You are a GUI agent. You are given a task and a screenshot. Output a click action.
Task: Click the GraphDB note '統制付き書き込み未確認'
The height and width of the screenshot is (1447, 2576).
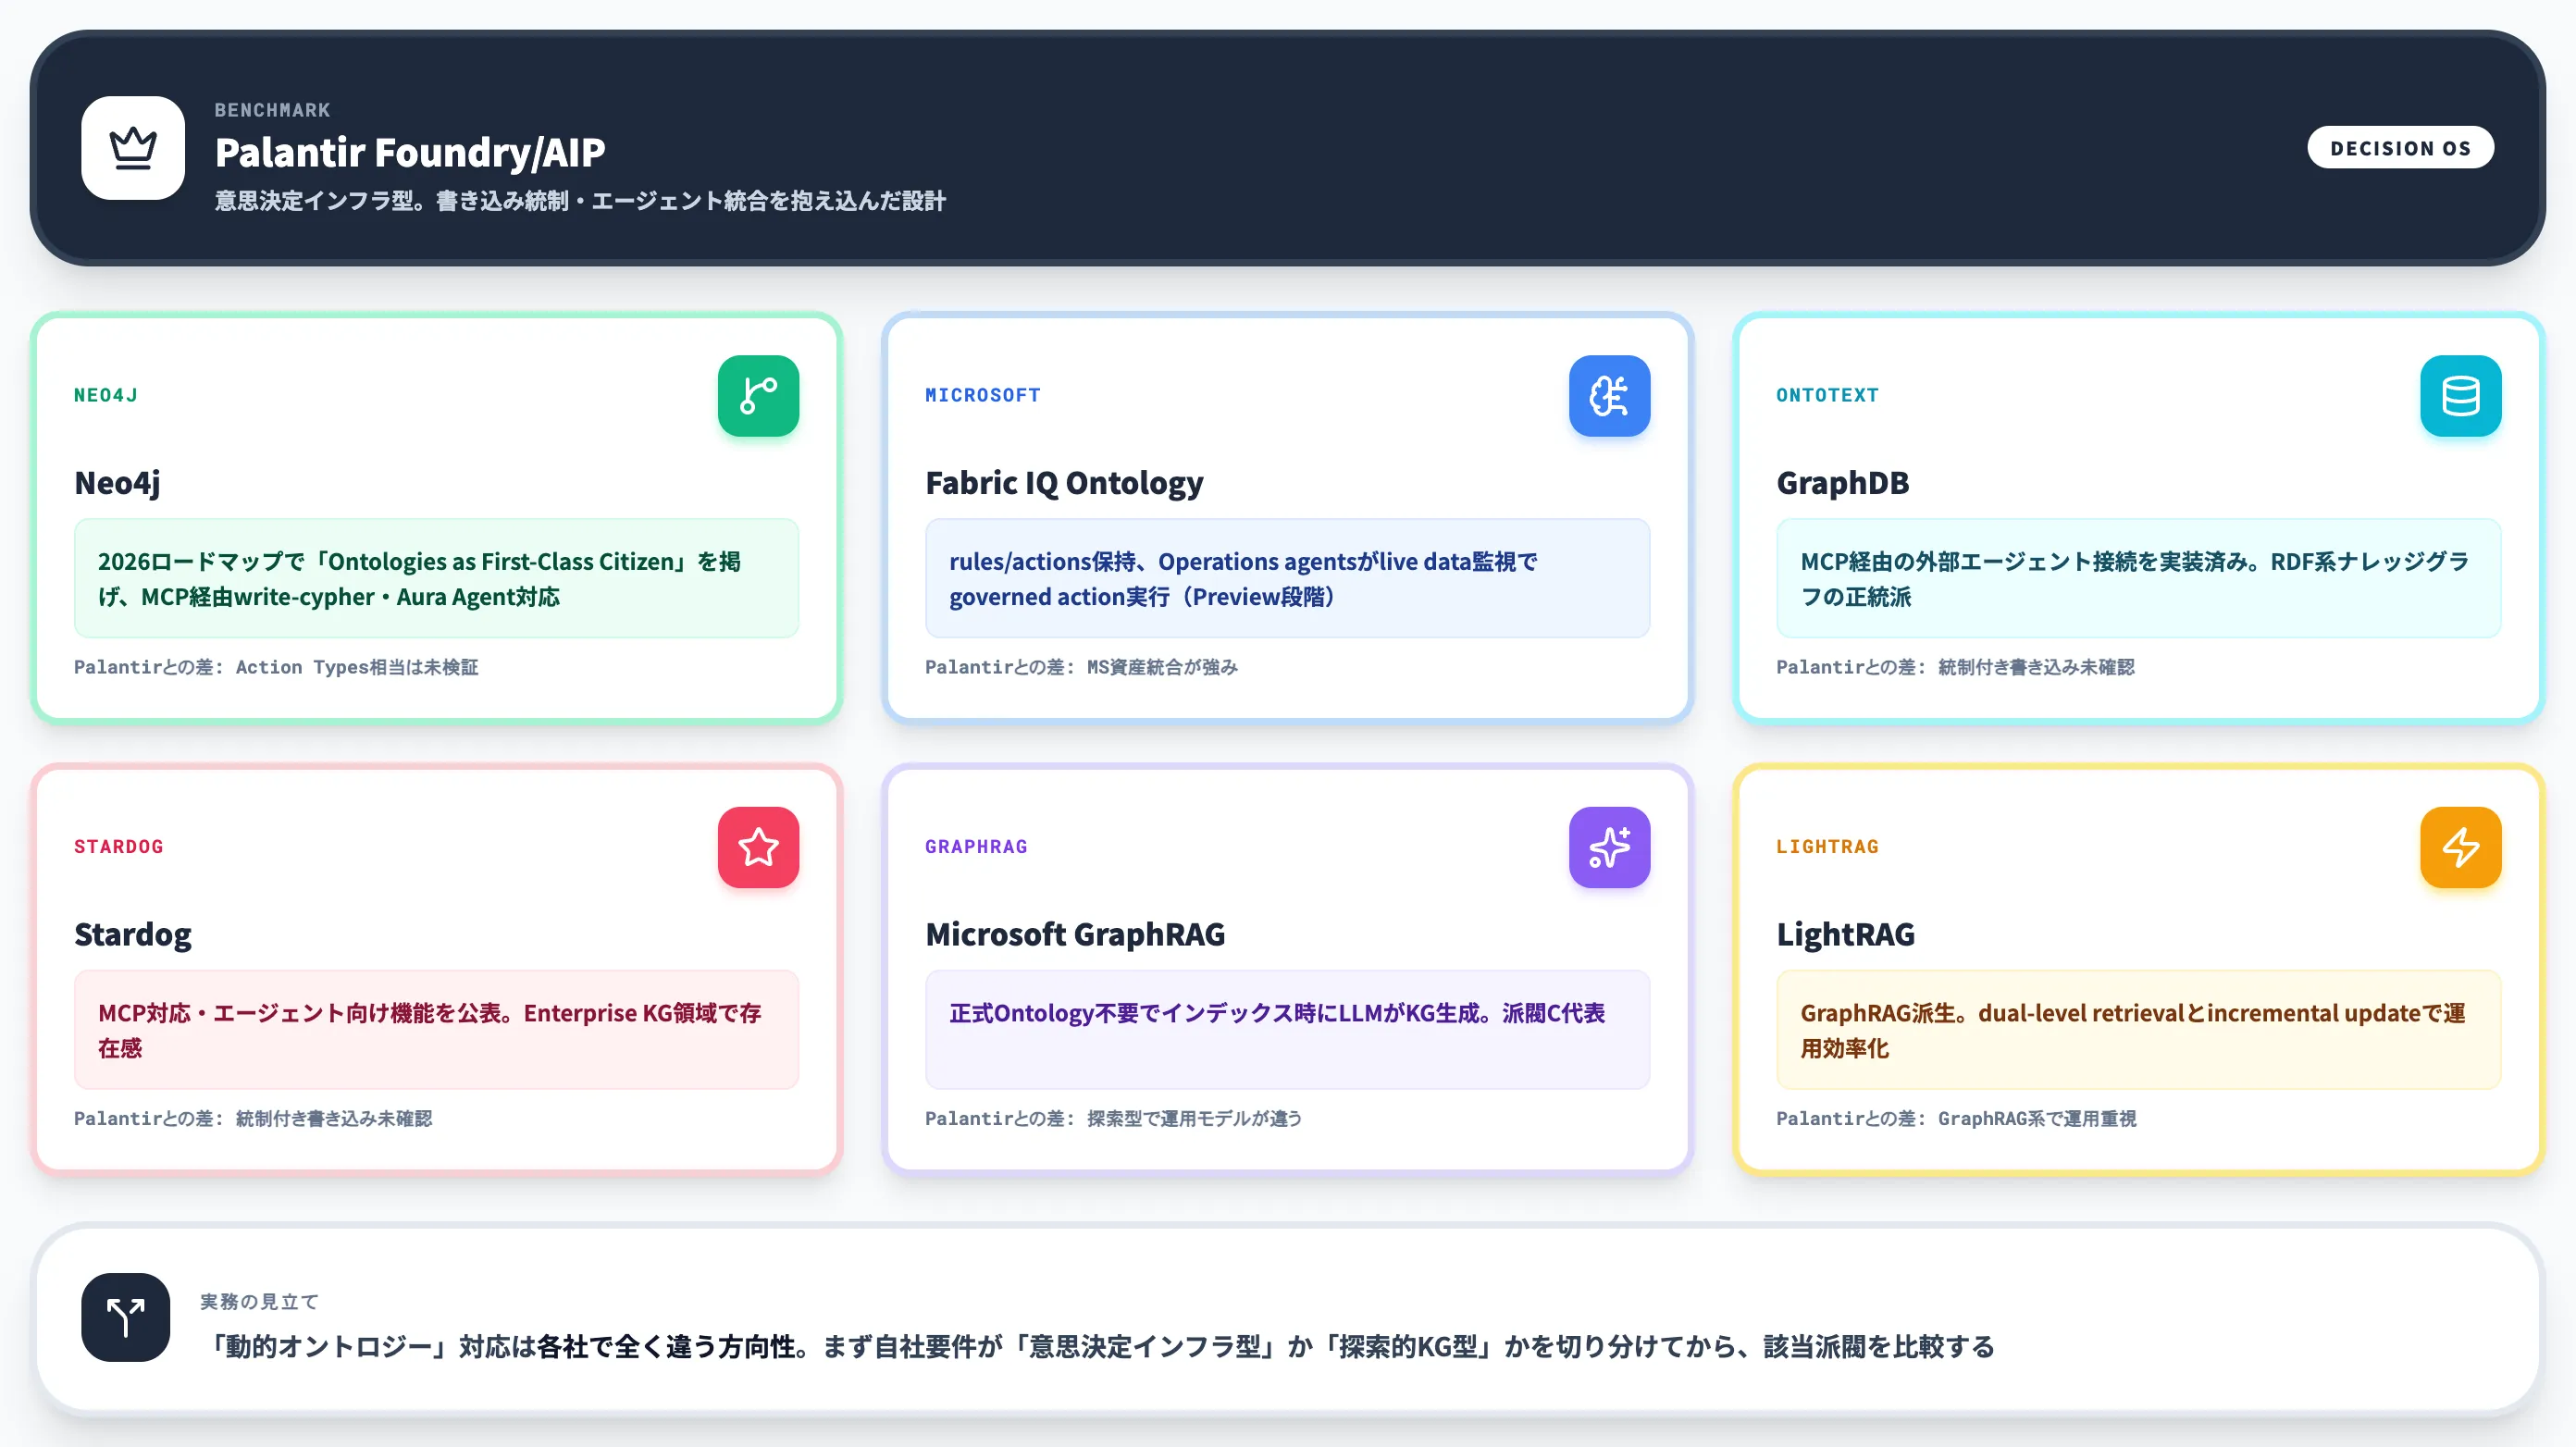coord(2036,667)
